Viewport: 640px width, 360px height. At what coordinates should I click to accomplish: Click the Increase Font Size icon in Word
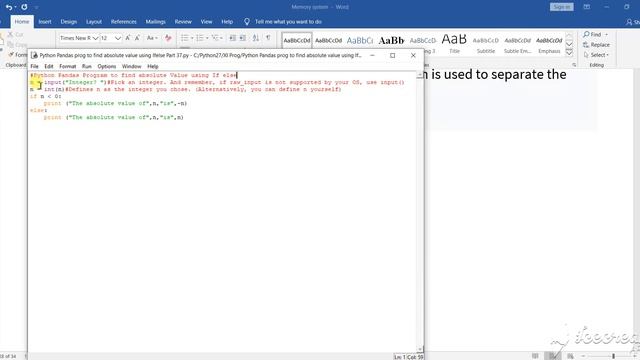click(x=128, y=38)
